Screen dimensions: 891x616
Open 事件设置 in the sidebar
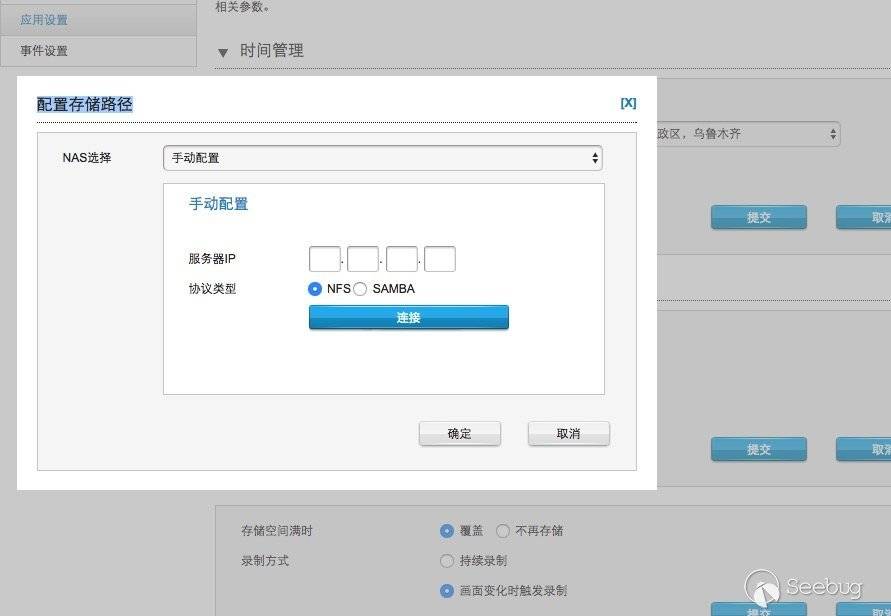tap(99, 51)
